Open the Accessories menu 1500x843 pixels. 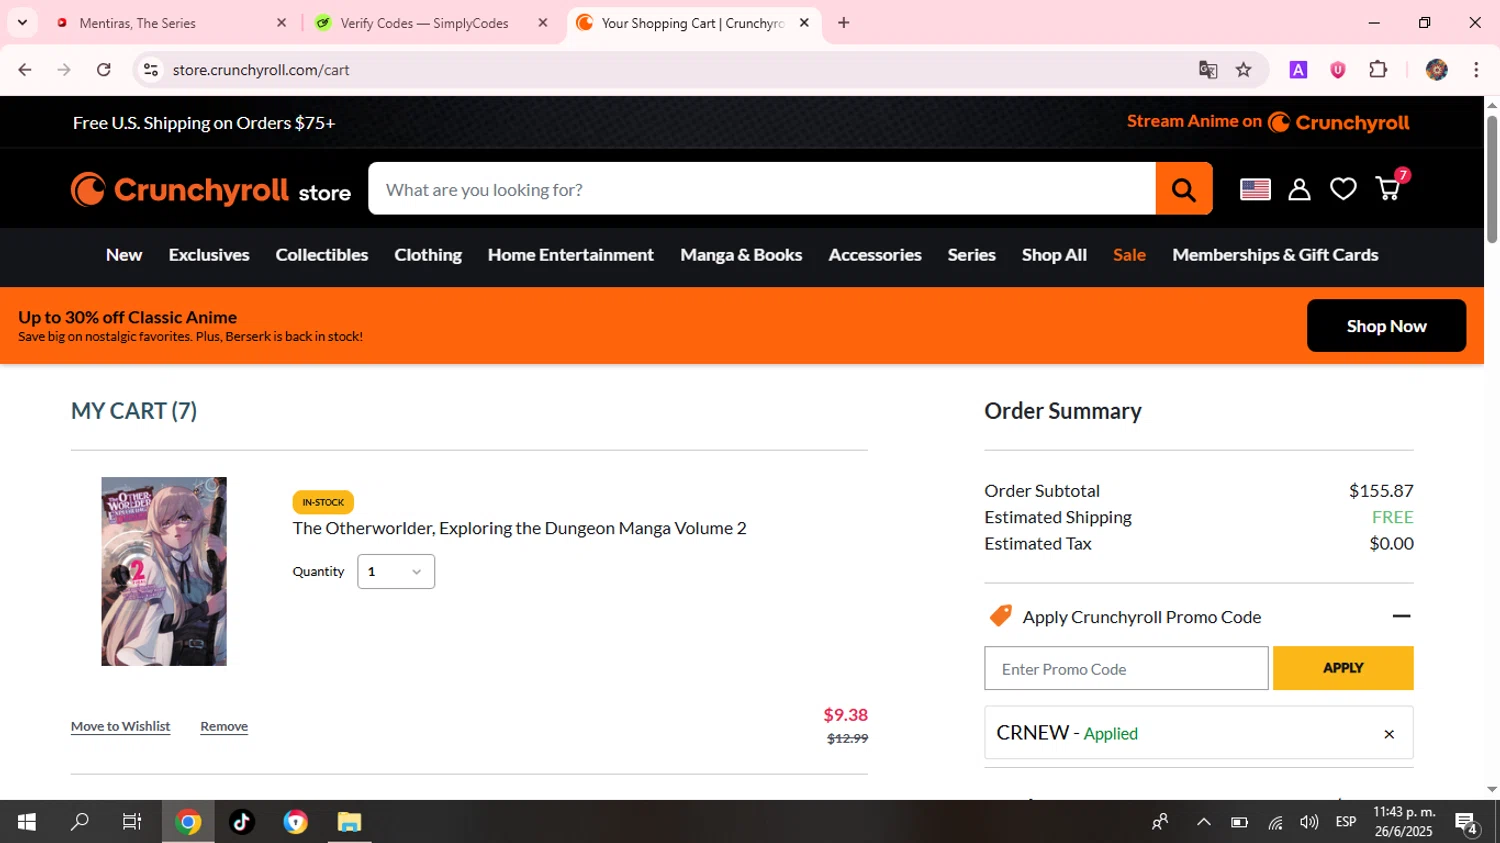[x=875, y=255]
